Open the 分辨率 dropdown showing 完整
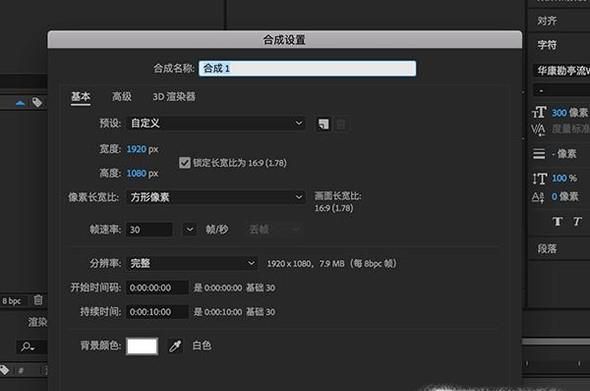Image resolution: width=590 pixels, height=391 pixels. pyautogui.click(x=192, y=263)
